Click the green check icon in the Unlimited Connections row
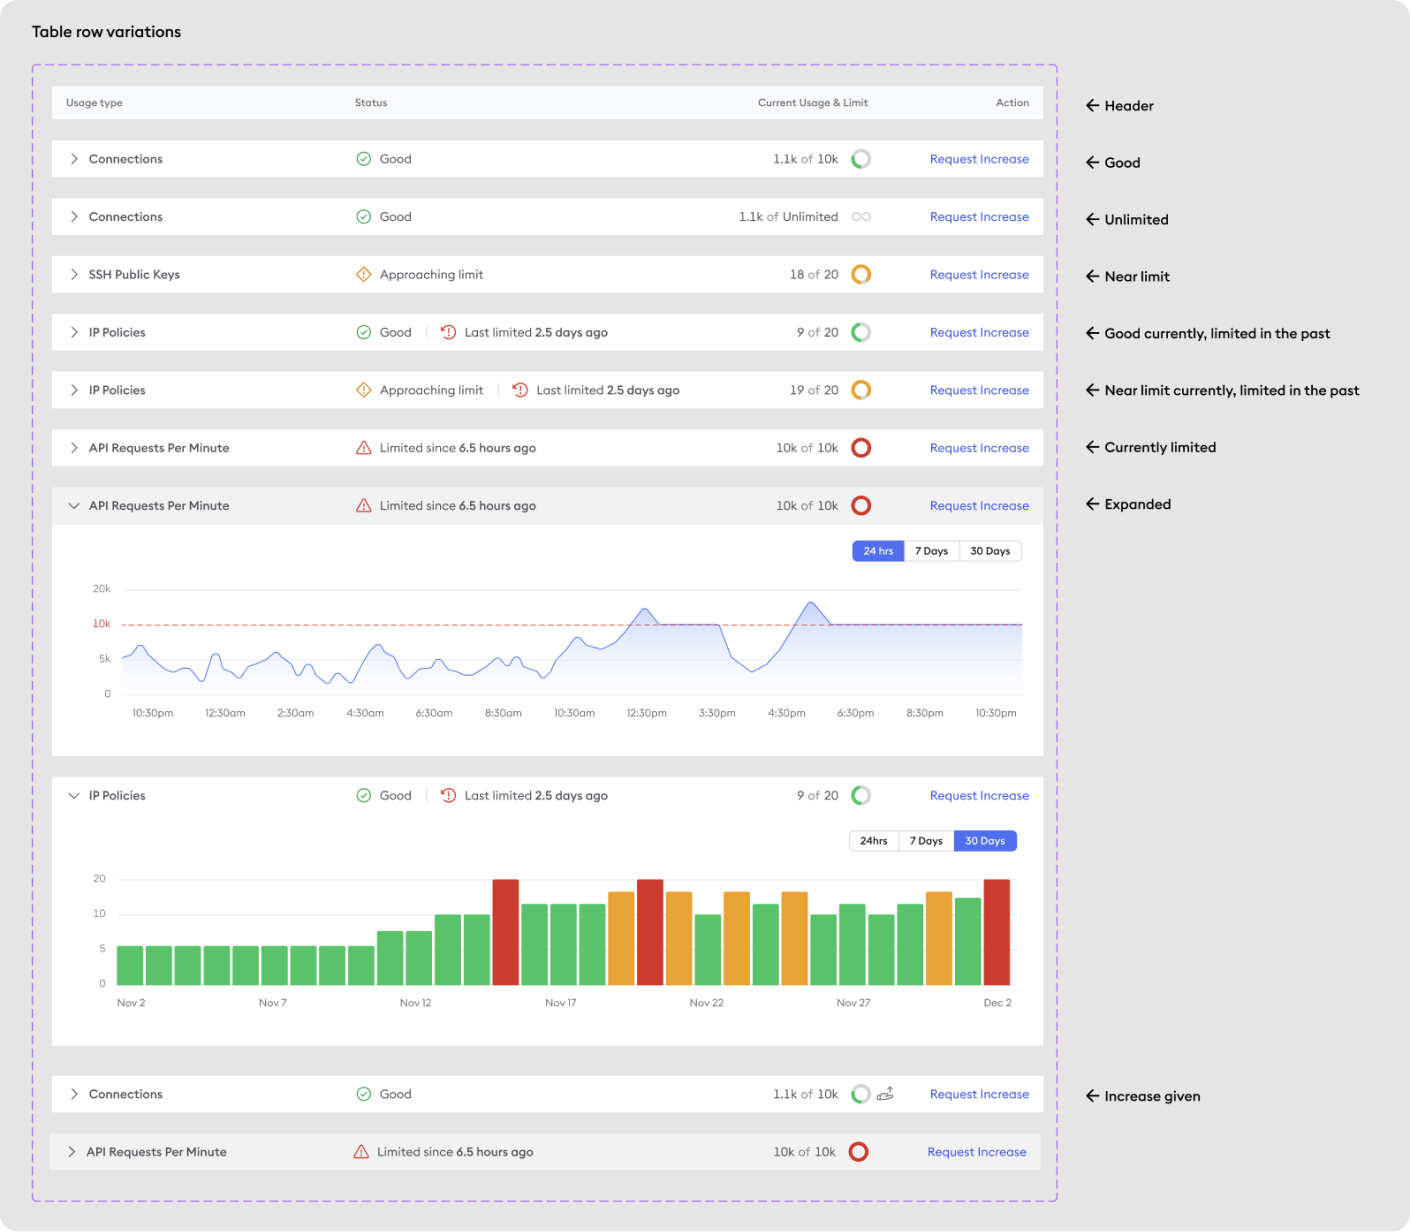The image size is (1410, 1232). point(364,217)
